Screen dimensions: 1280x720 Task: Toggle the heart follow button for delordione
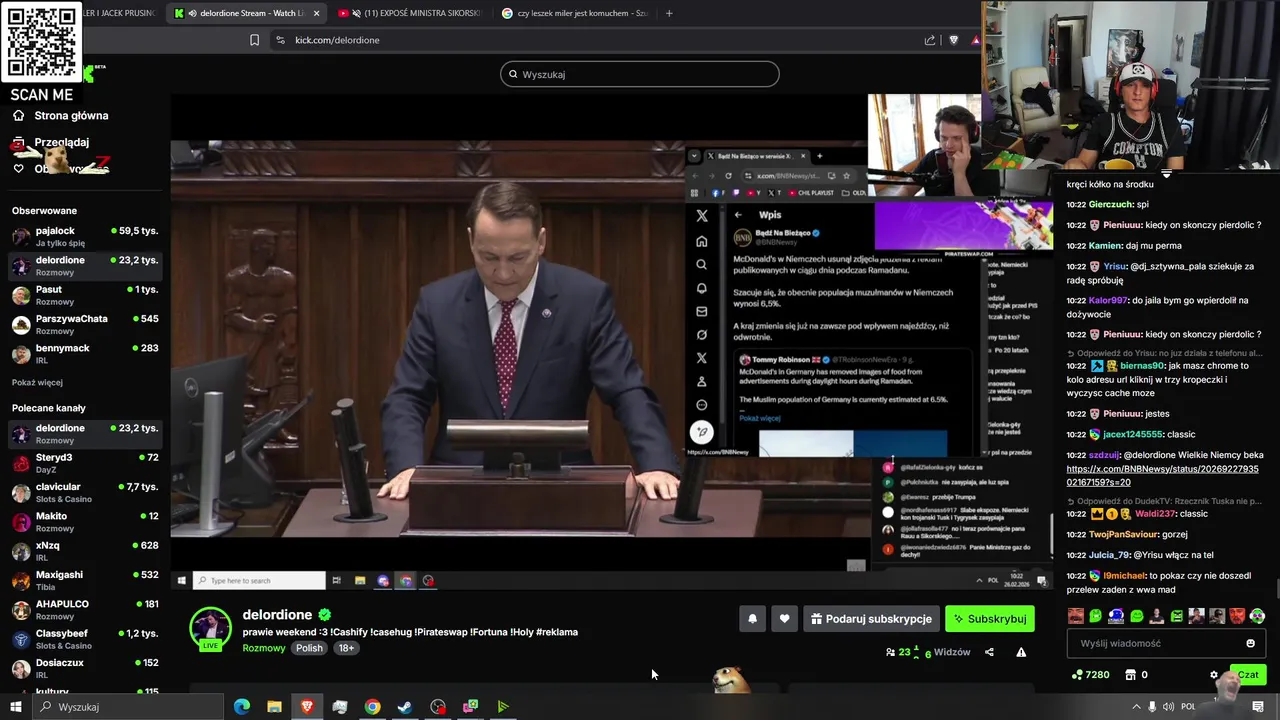click(784, 619)
